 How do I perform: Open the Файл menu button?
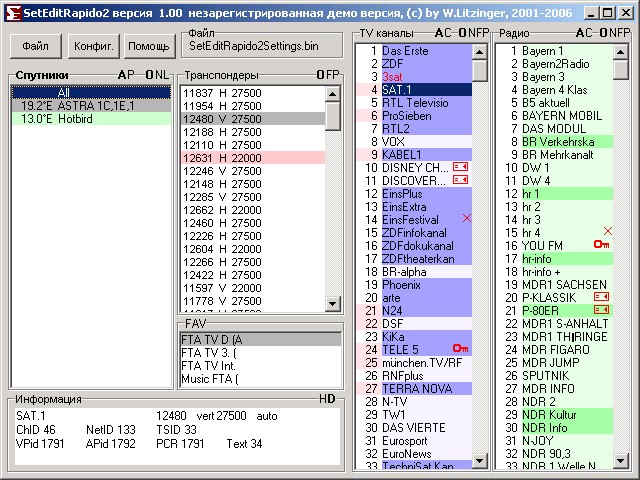point(35,46)
